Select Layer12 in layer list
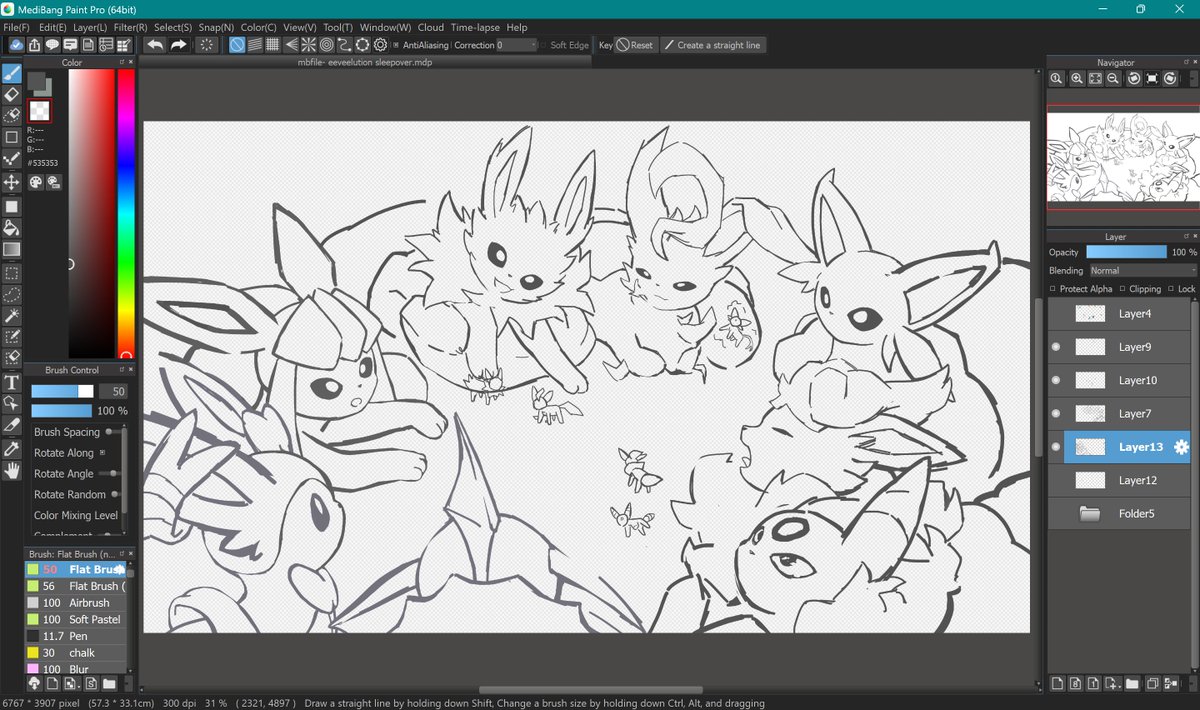1200x710 pixels. pyautogui.click(x=1119, y=481)
